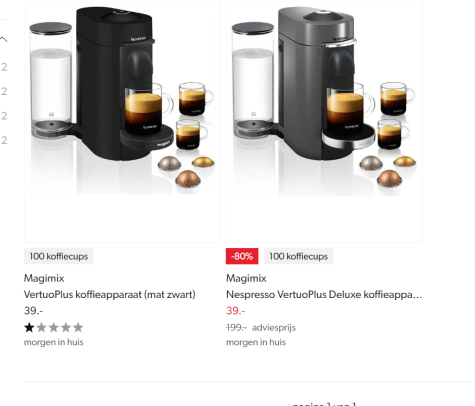Select the middle gray star in the rating
Image resolution: width=475 pixels, height=406 pixels.
(54, 327)
